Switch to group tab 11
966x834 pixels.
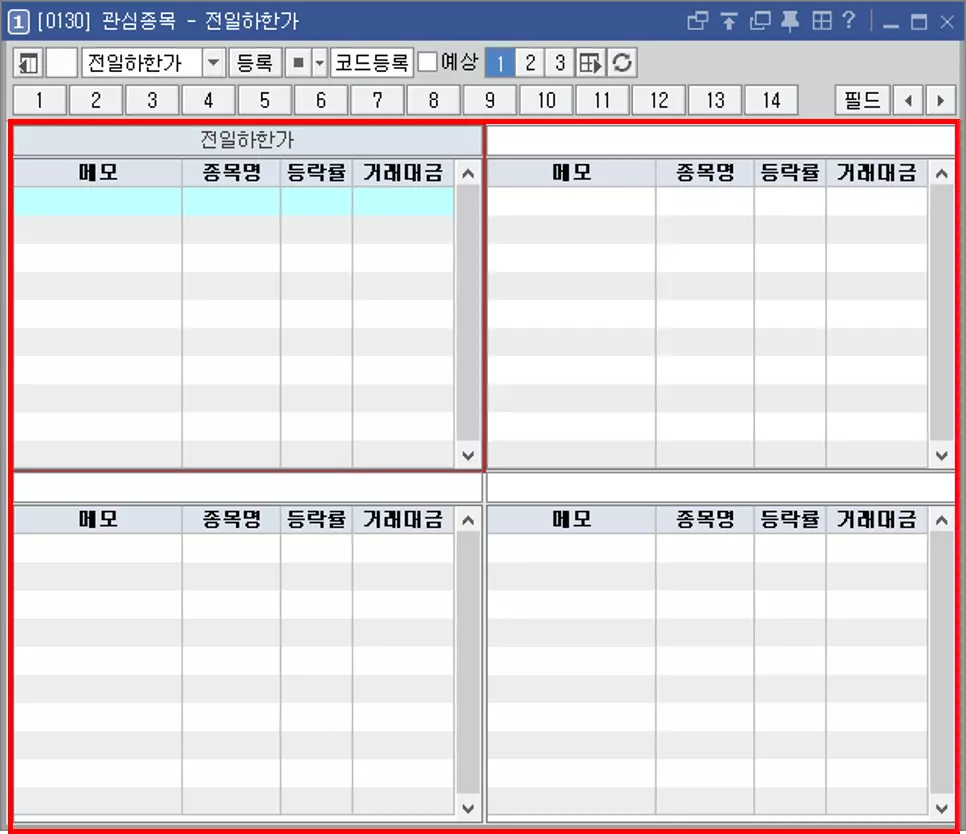click(603, 100)
